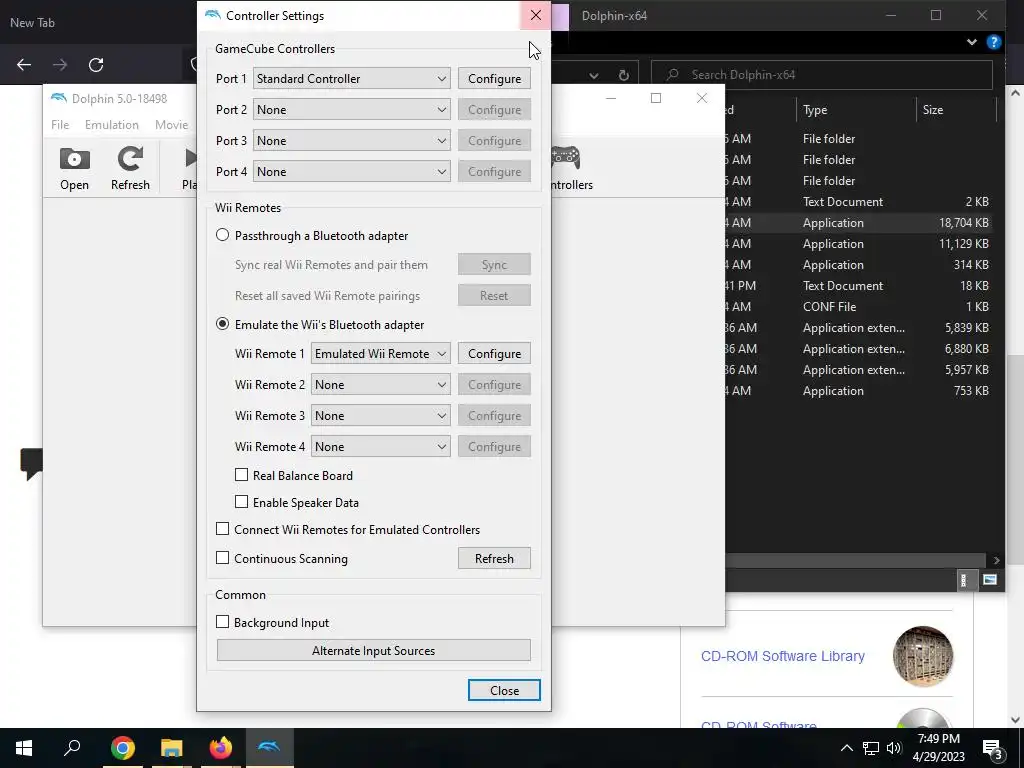Open the blue help icon in Explorer
Image resolution: width=1024 pixels, height=768 pixels.
tap(994, 42)
